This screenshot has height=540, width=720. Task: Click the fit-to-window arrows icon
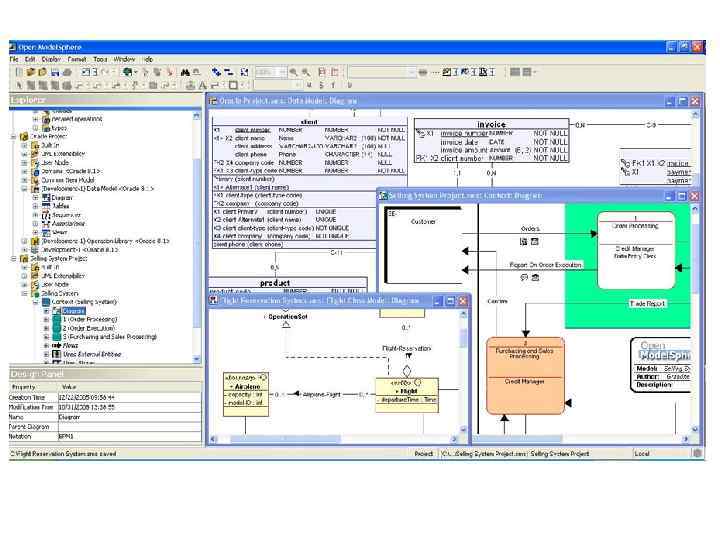pos(244,72)
